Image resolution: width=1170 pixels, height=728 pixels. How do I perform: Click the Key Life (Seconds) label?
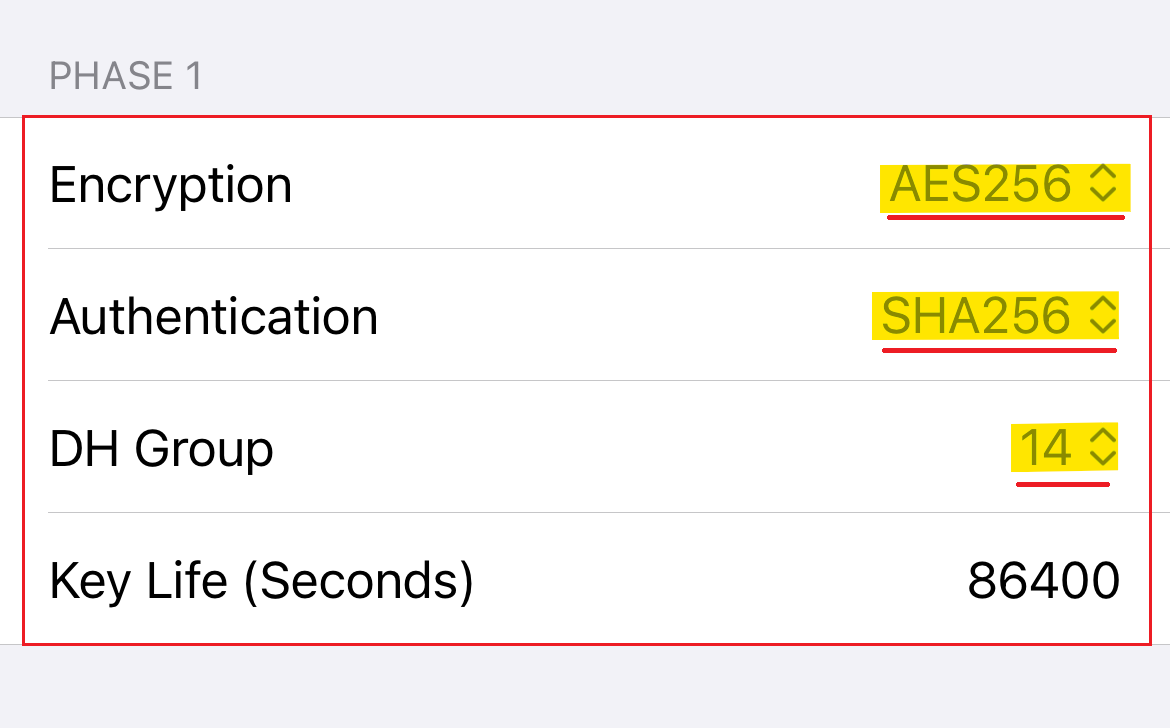click(x=262, y=581)
